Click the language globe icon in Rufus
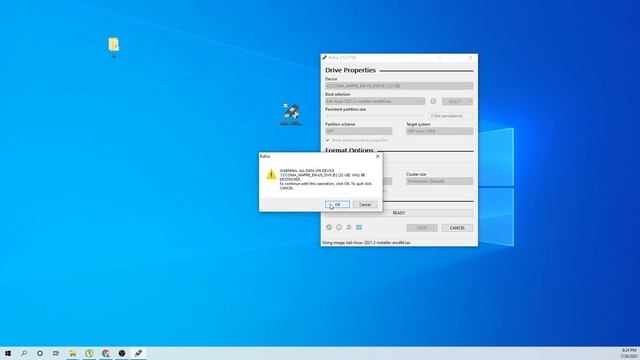 coord(329,227)
